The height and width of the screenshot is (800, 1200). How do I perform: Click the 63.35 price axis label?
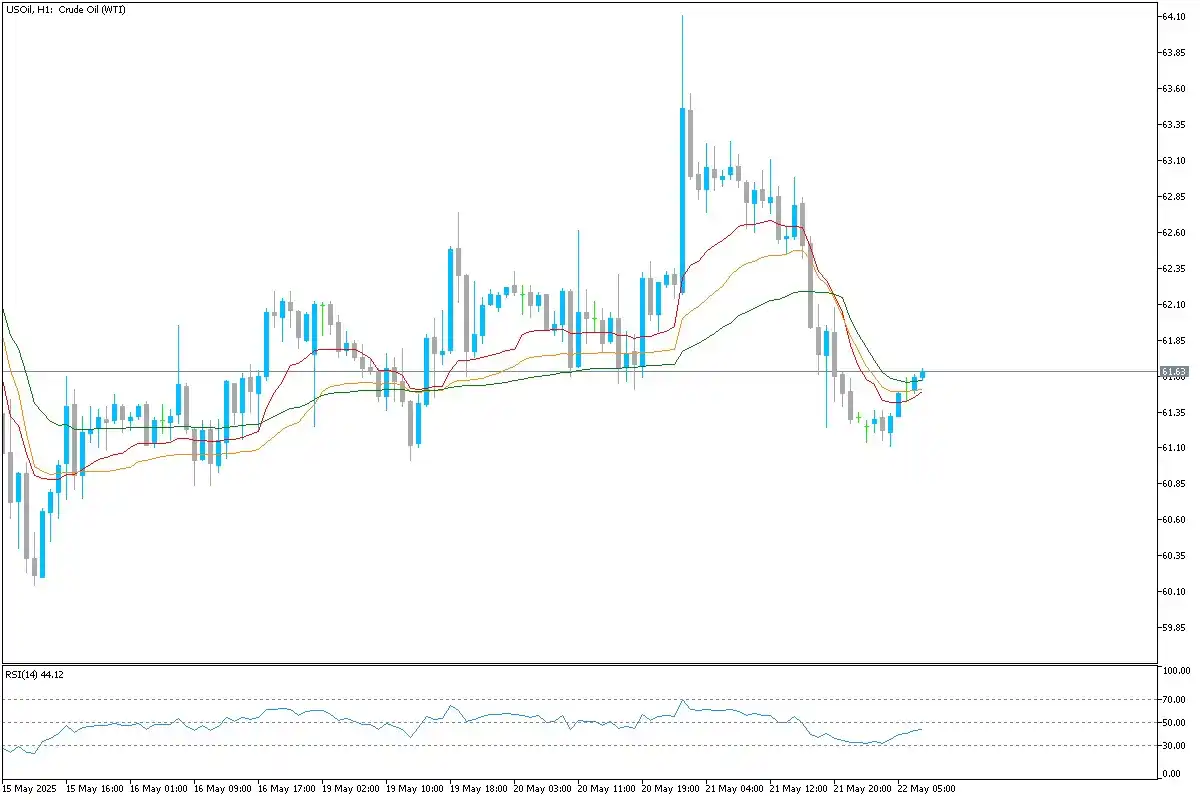pos(1173,125)
